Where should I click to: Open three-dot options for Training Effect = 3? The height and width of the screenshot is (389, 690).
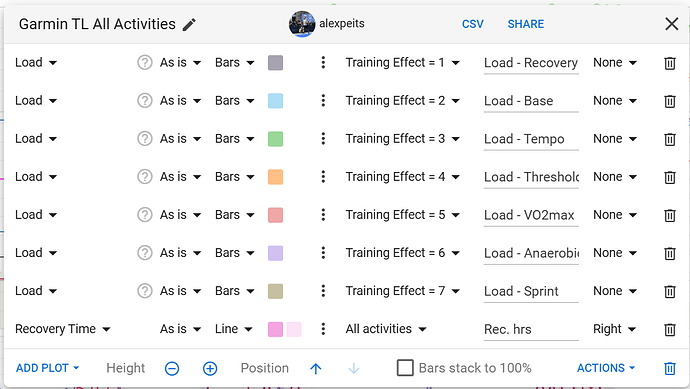323,139
